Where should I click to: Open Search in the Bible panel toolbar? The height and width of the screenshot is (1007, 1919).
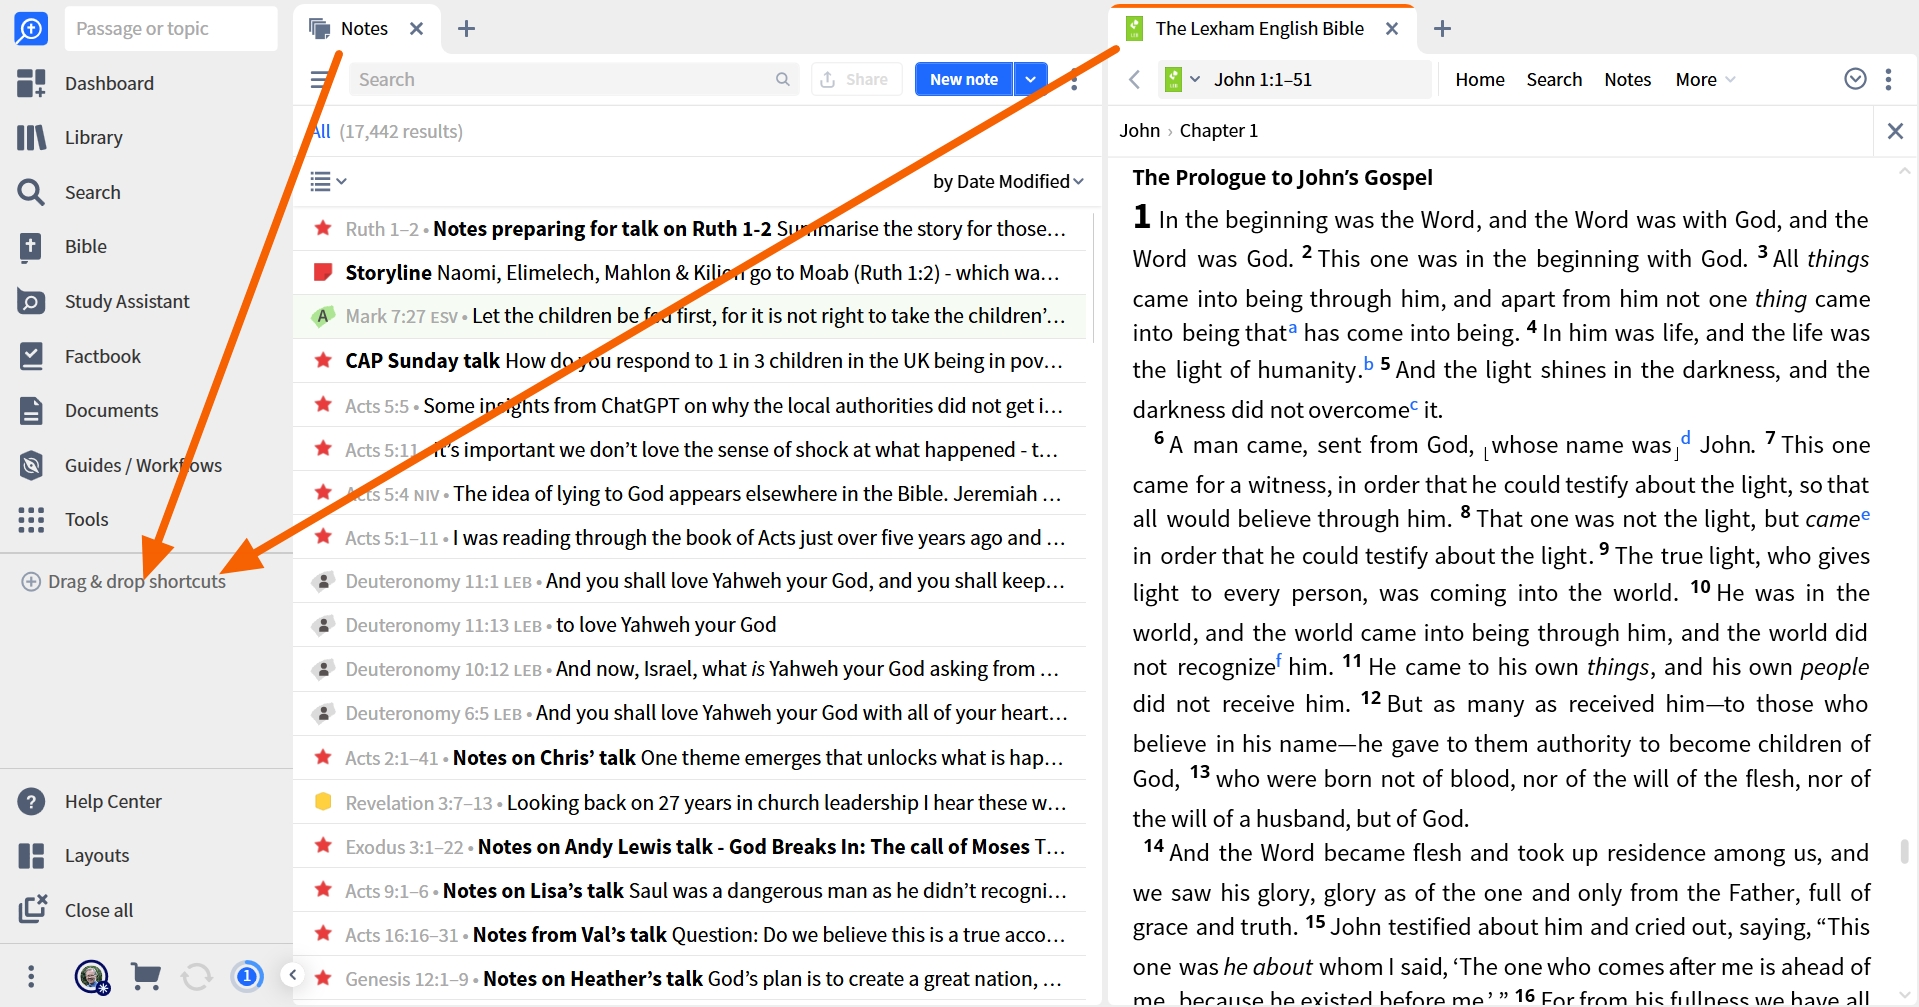1554,79
